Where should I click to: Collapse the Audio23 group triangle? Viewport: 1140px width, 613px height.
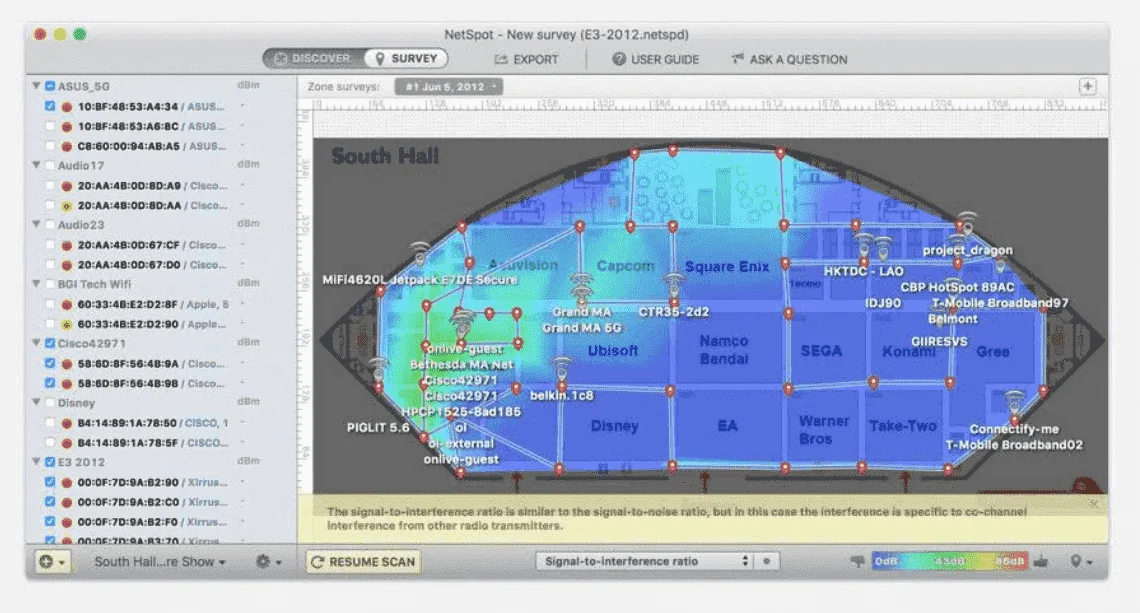[x=36, y=224]
